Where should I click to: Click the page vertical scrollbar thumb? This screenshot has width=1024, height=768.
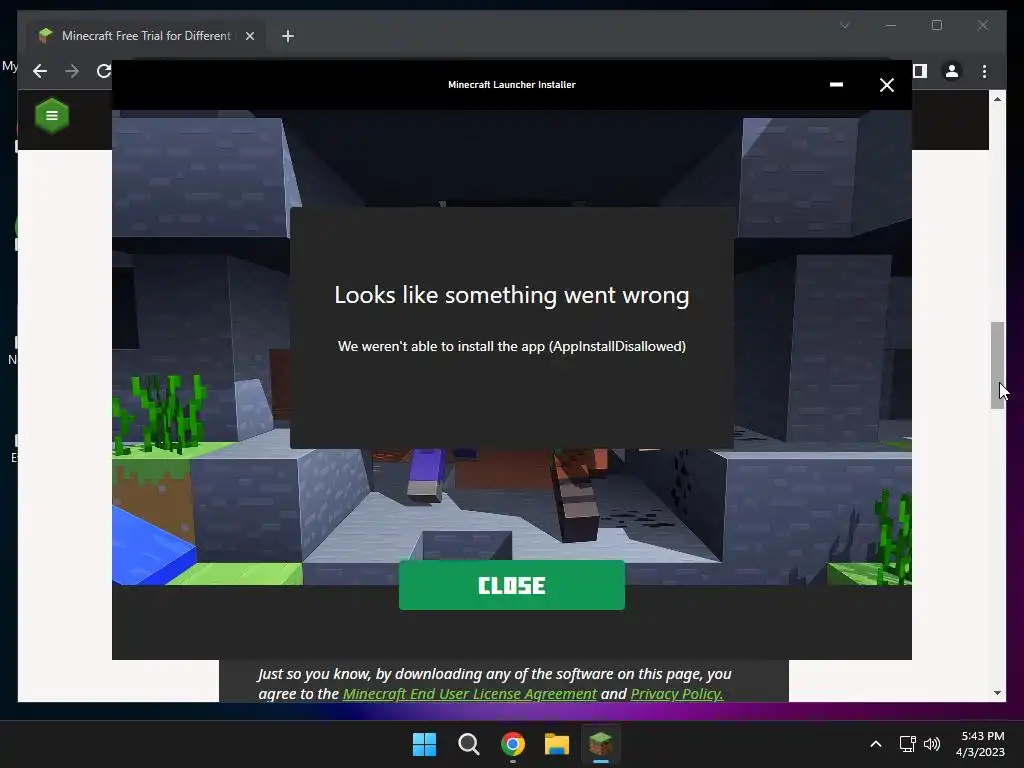(997, 365)
